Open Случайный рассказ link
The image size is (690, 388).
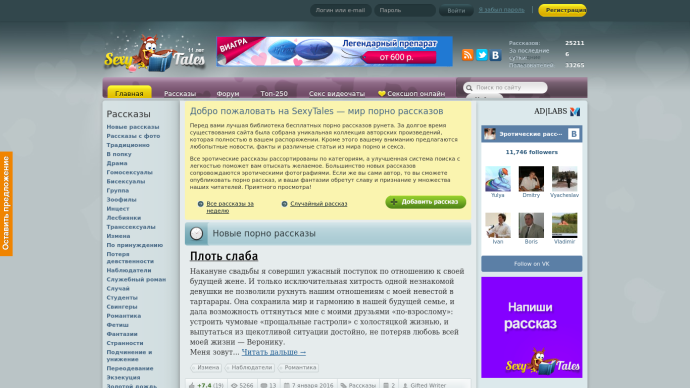[319, 204]
